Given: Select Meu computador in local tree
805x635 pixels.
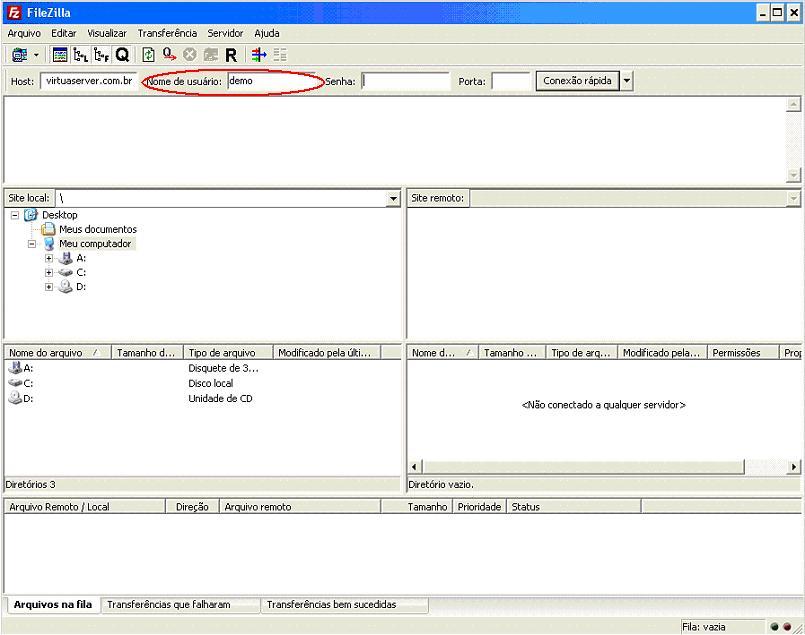Looking at the screenshot, I should point(95,244).
